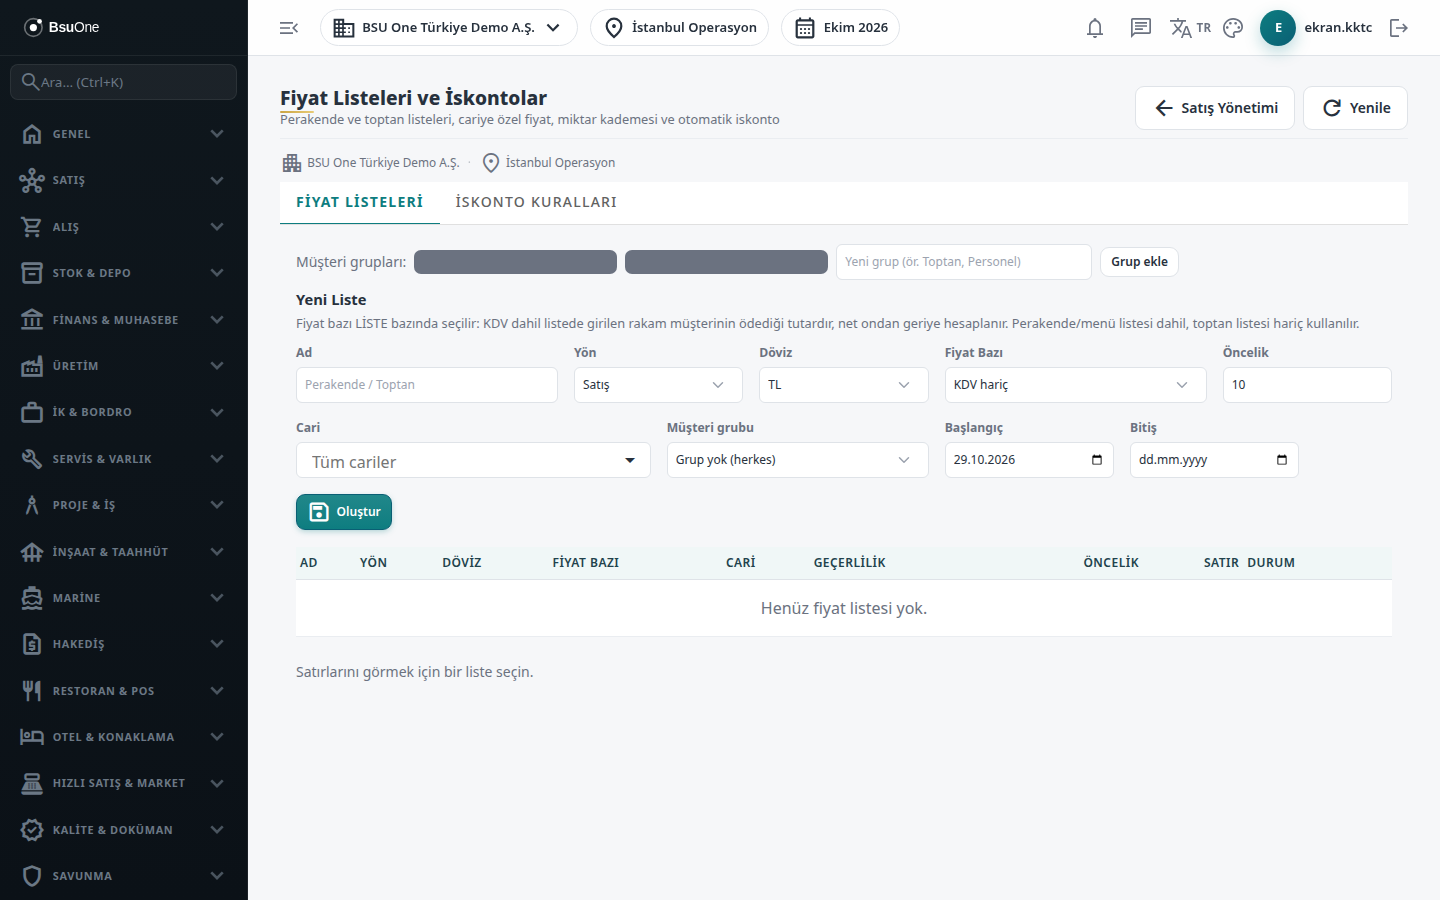The height and width of the screenshot is (900, 1440).
Task: Click the logout icon next to ekran.kktc
Action: [1399, 28]
